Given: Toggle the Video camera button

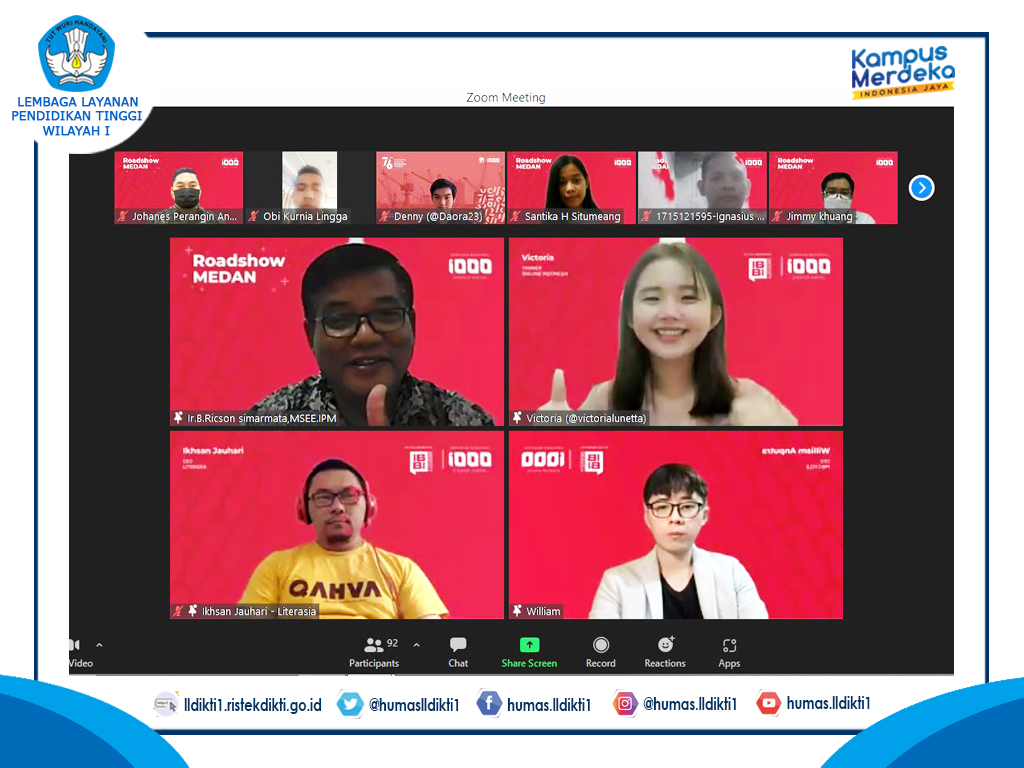Looking at the screenshot, I should pyautogui.click(x=80, y=652).
